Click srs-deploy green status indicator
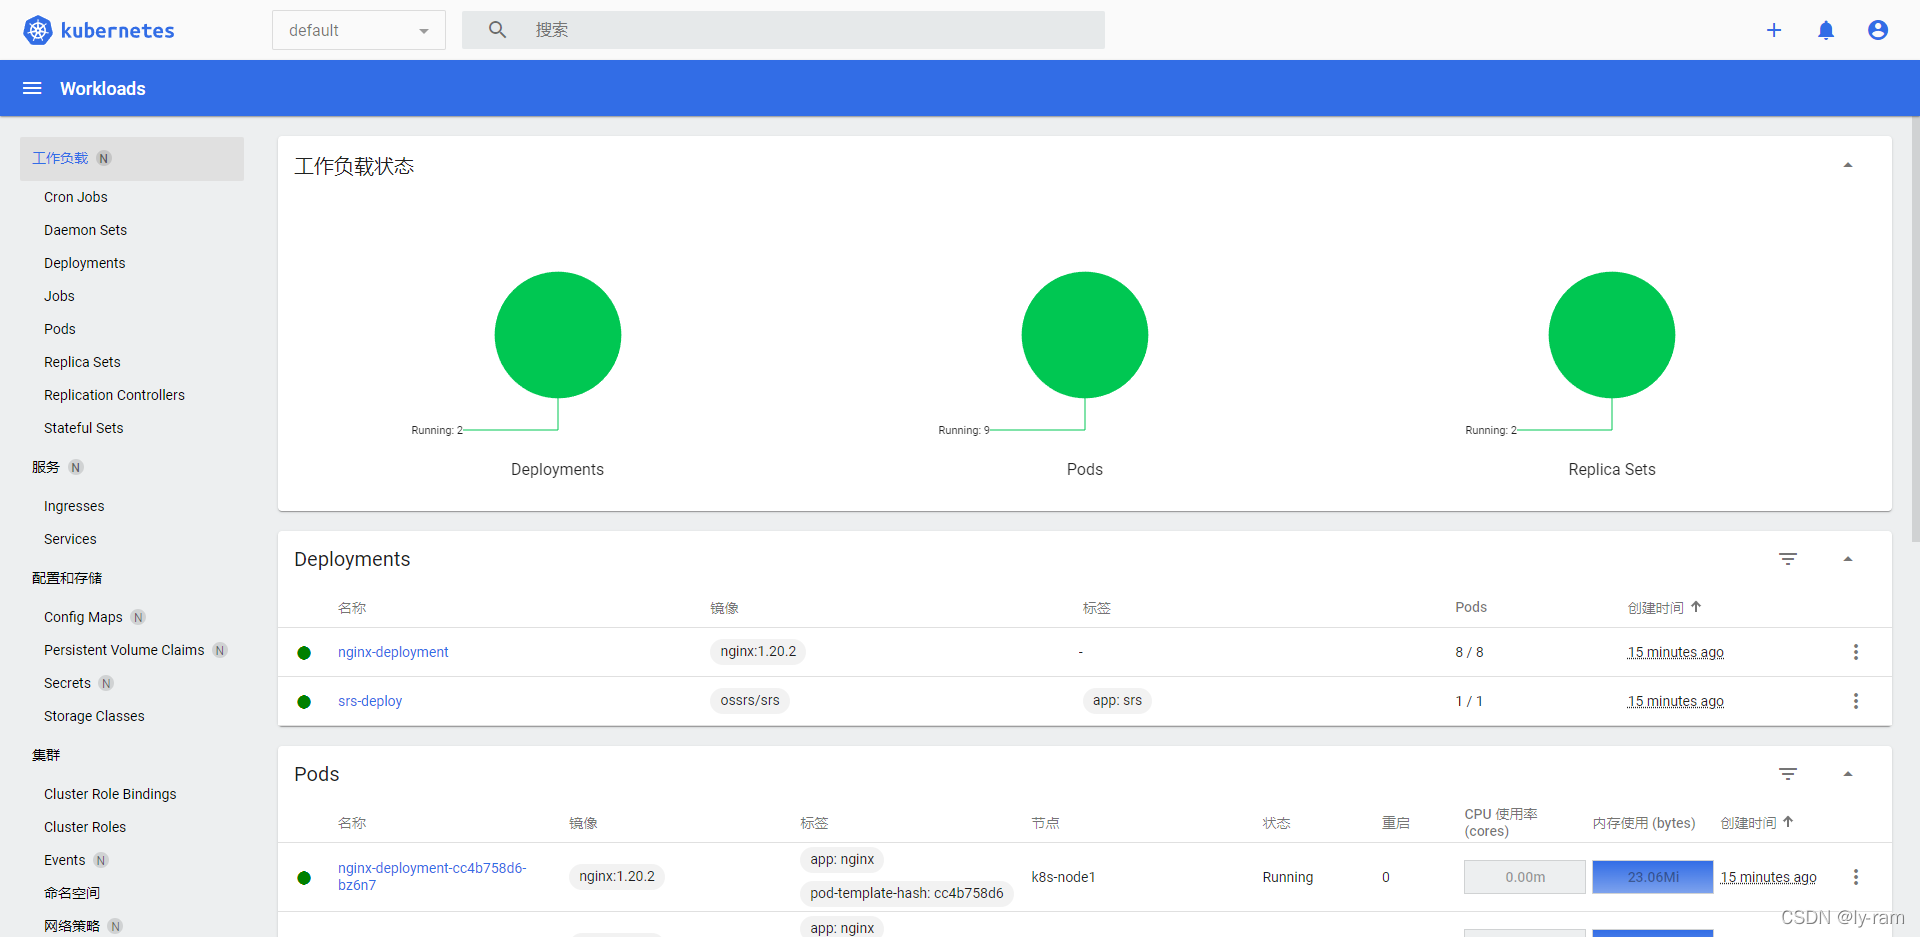 [304, 702]
